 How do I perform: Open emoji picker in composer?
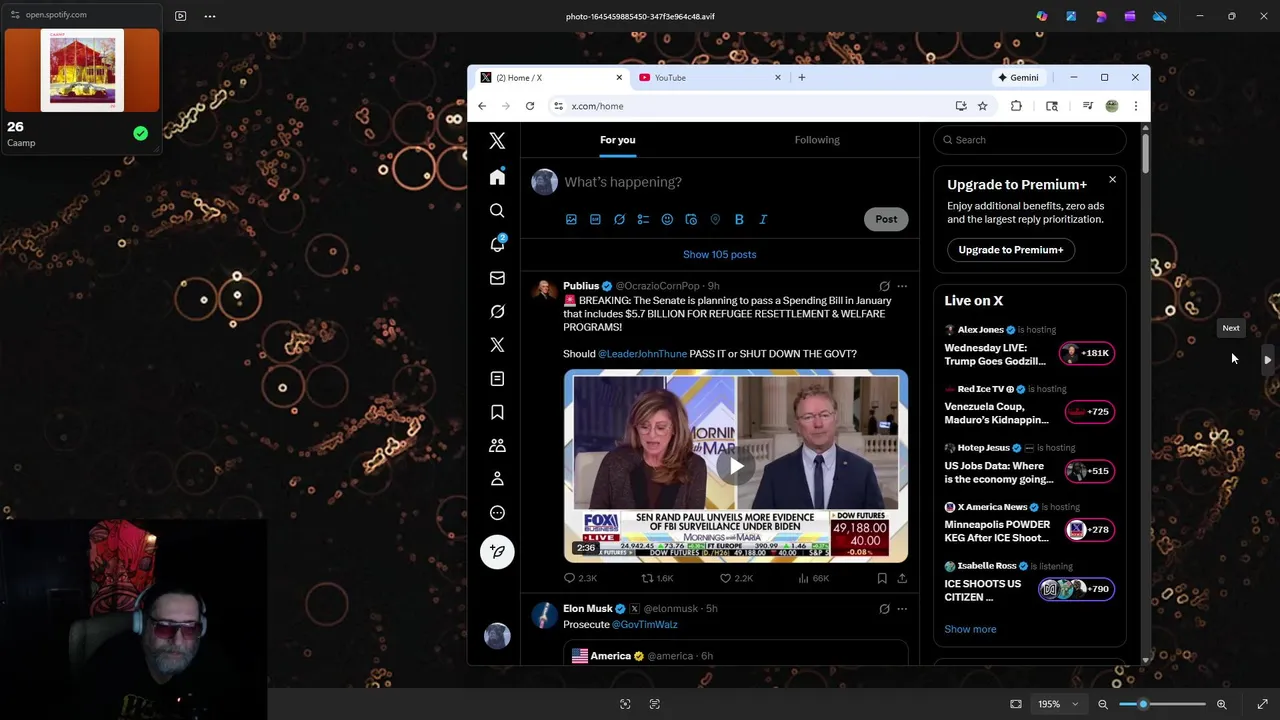(667, 219)
